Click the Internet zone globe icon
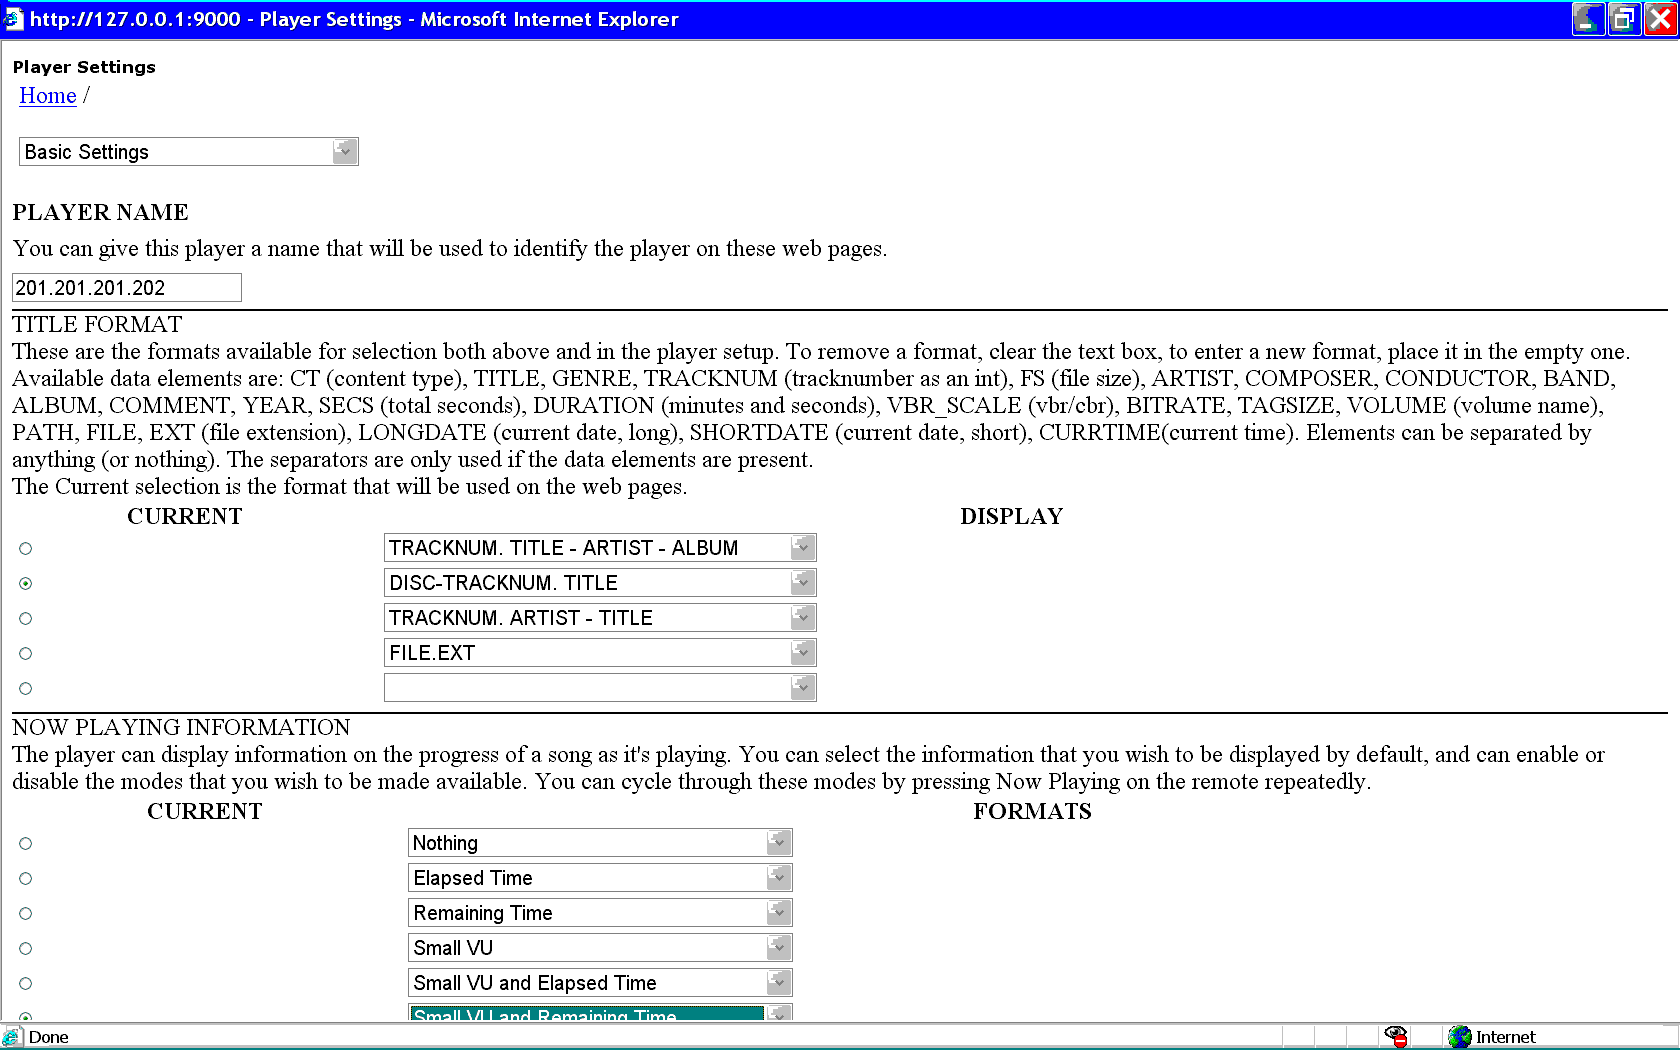1680x1050 pixels. (x=1460, y=1036)
